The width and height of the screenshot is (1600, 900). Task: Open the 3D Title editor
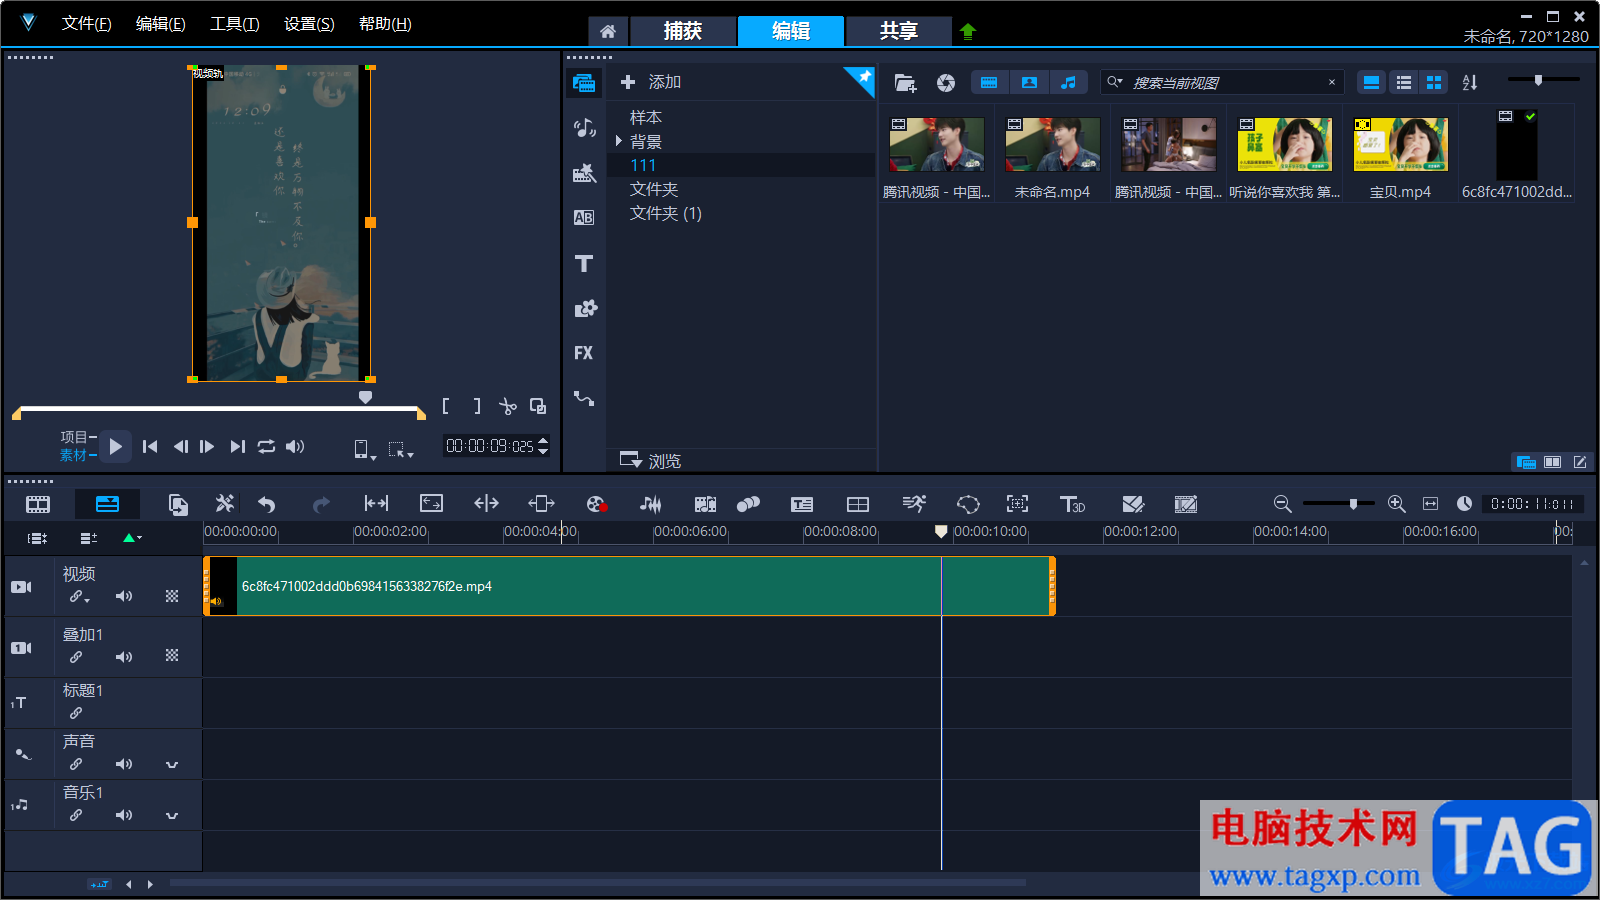coord(1072,504)
